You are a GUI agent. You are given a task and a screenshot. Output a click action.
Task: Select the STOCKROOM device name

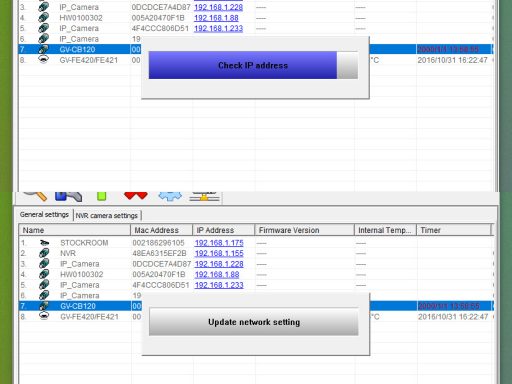coord(84,243)
